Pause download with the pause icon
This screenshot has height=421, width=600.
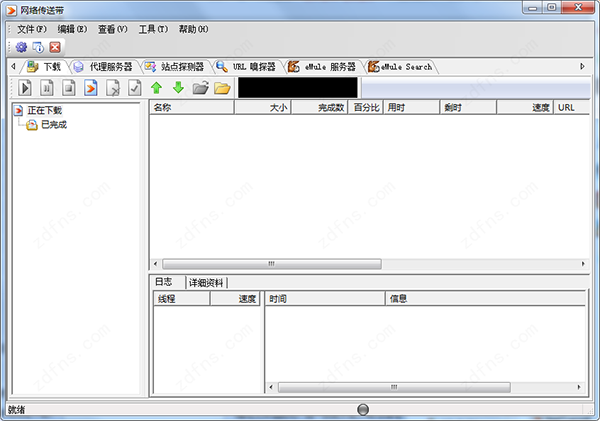(46, 89)
